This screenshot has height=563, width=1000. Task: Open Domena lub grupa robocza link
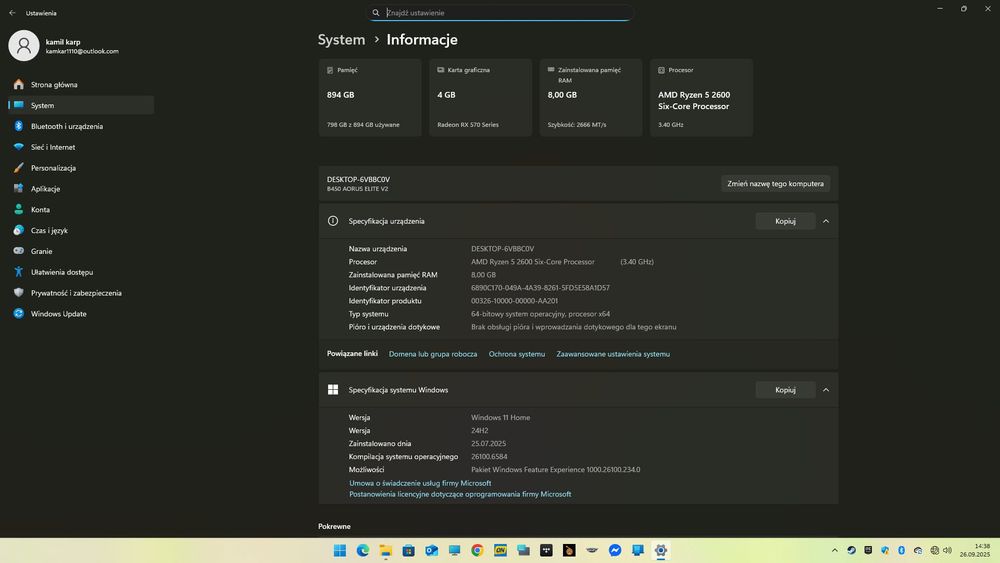pos(432,354)
